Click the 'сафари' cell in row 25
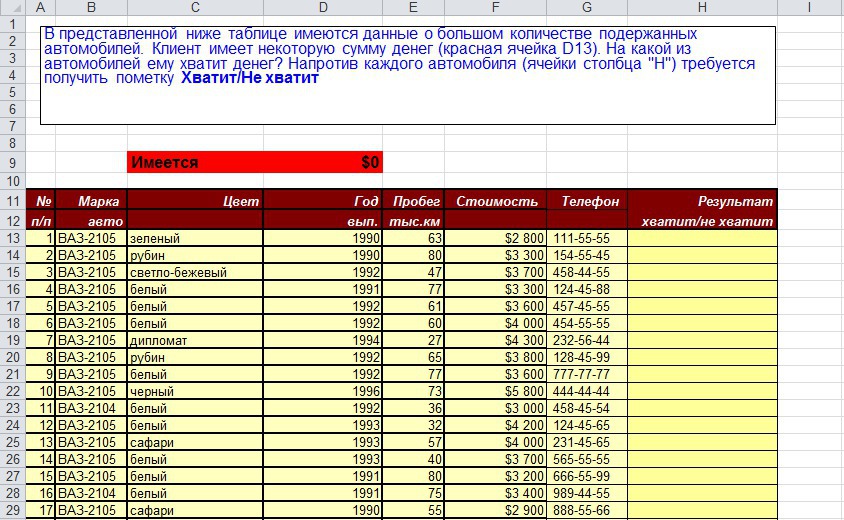This screenshot has width=844, height=520. pyautogui.click(x=195, y=442)
